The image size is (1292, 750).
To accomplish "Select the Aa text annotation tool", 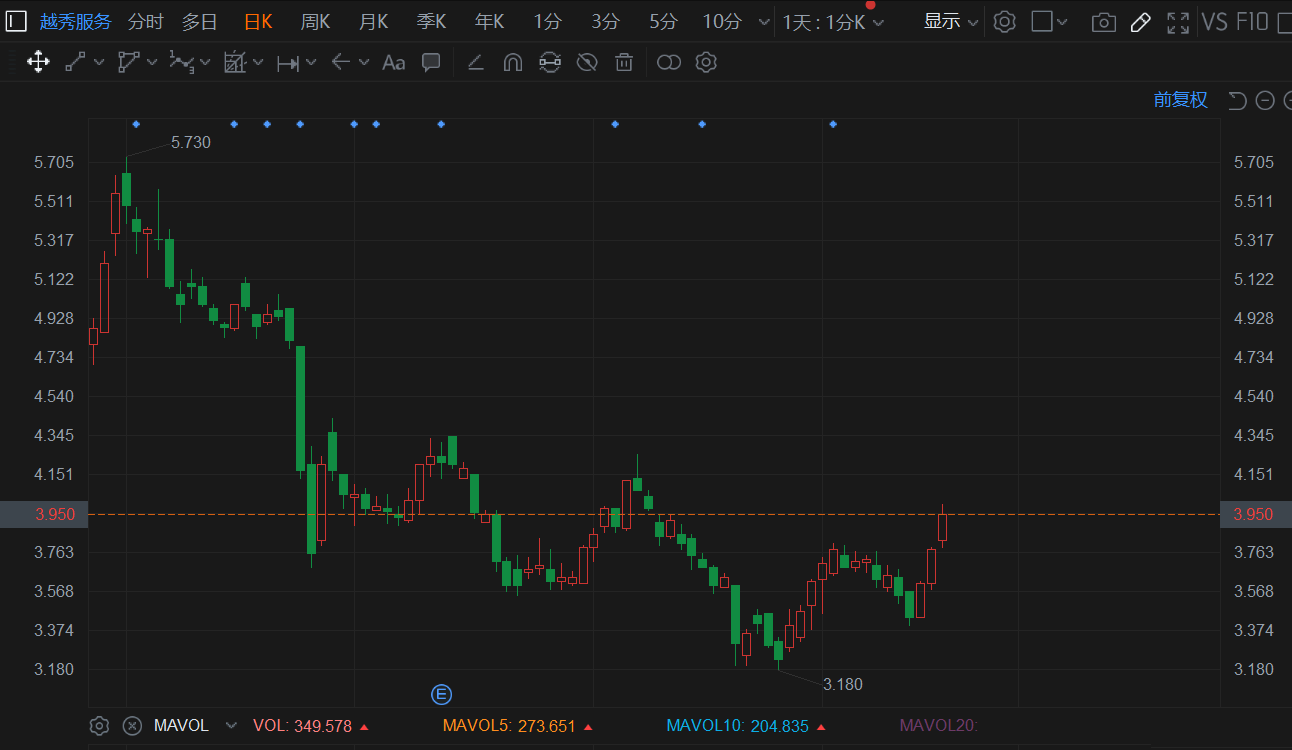I will 394,63.
